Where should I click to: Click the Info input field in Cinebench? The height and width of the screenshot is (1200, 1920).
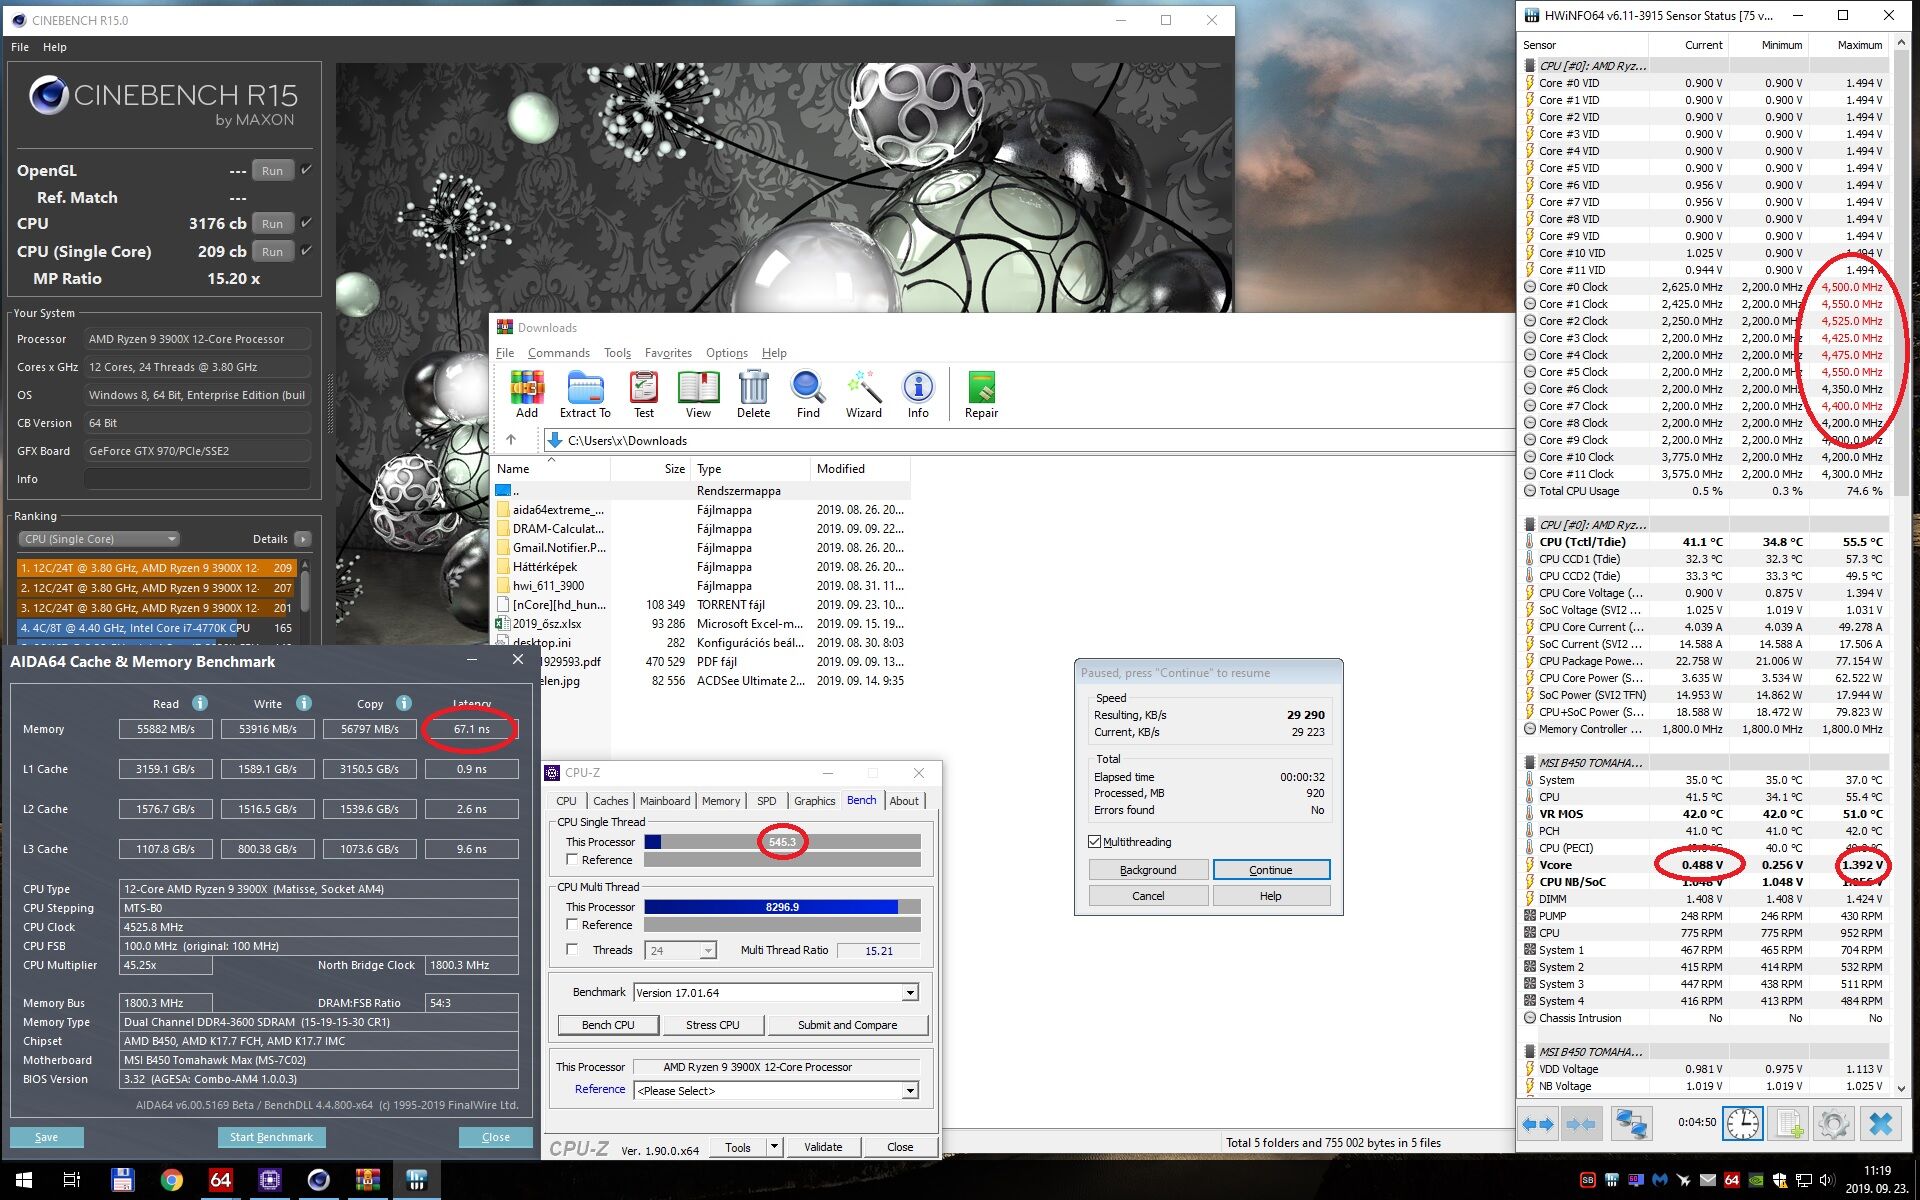tap(197, 479)
